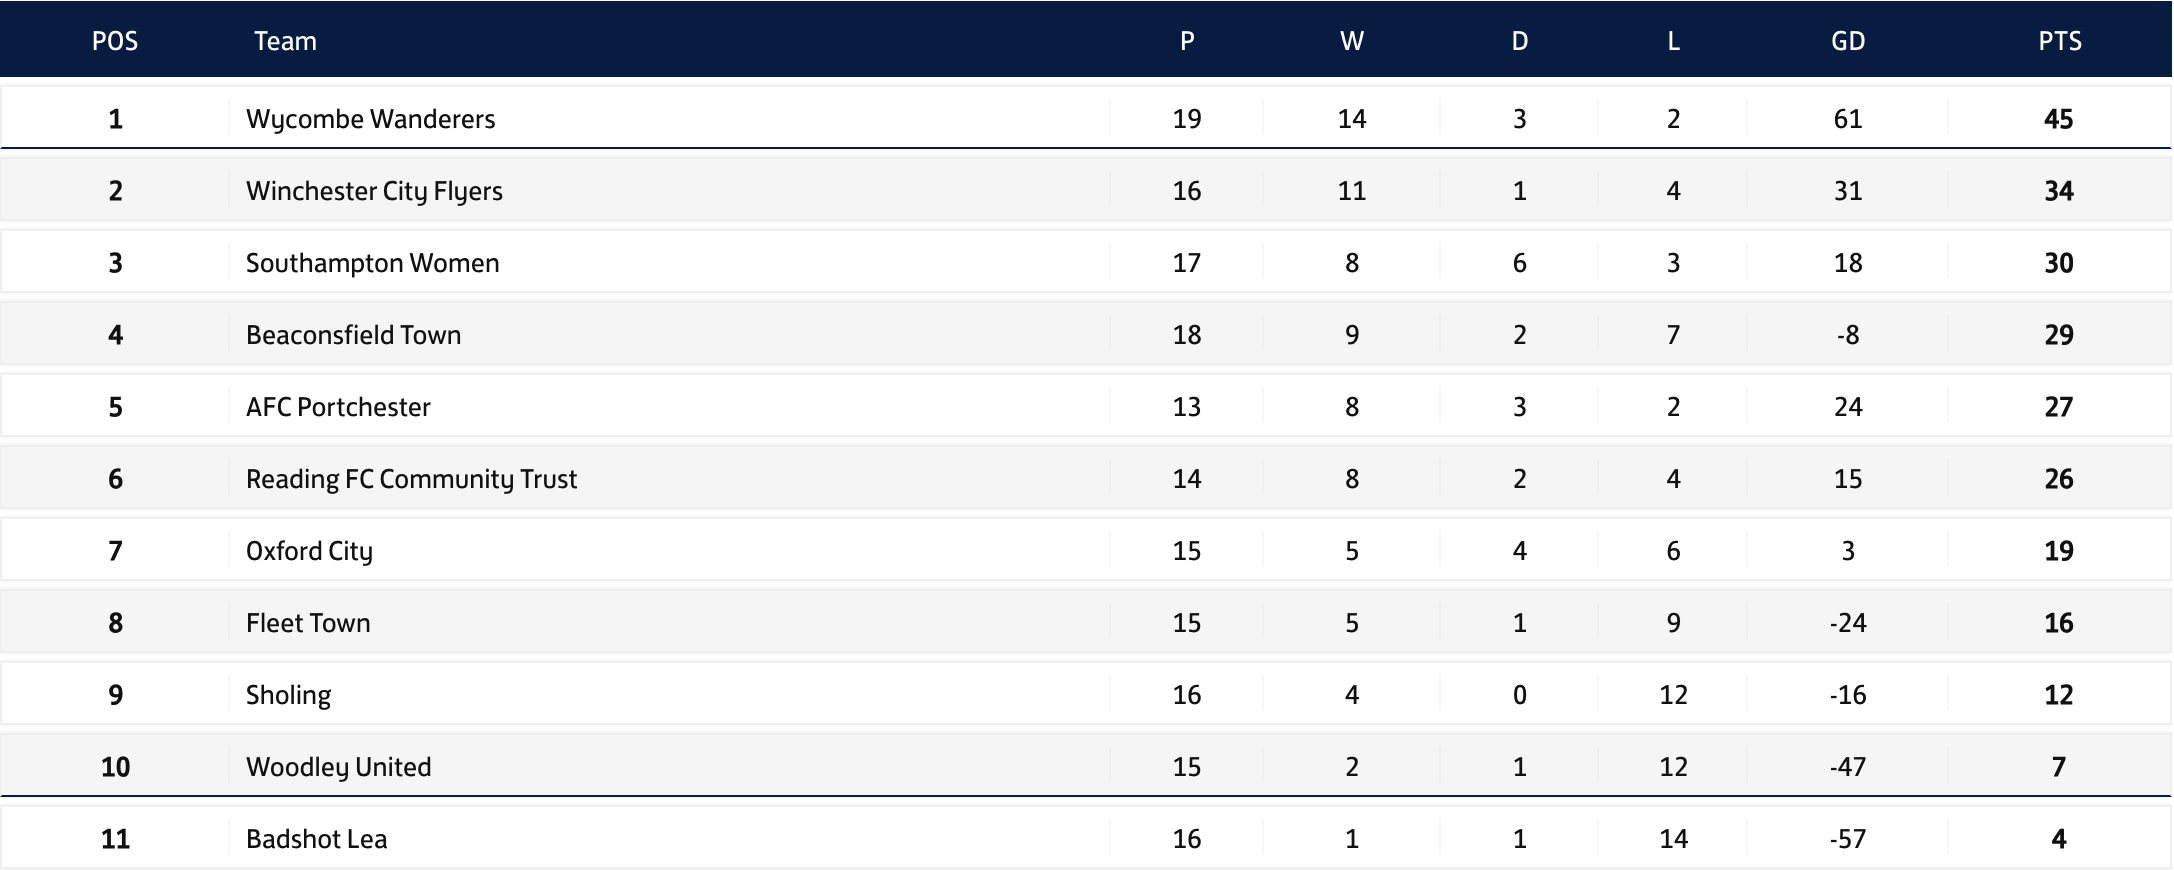Select the W column header
2174x870 pixels.
click(1352, 41)
